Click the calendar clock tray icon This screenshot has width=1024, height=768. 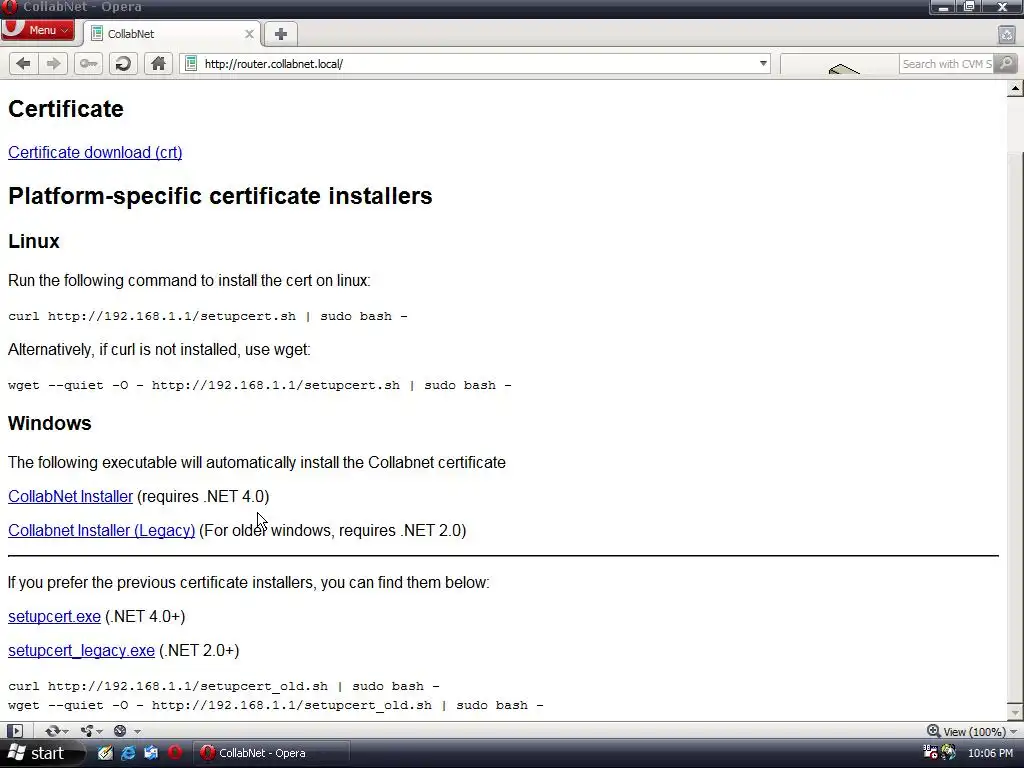point(930,752)
